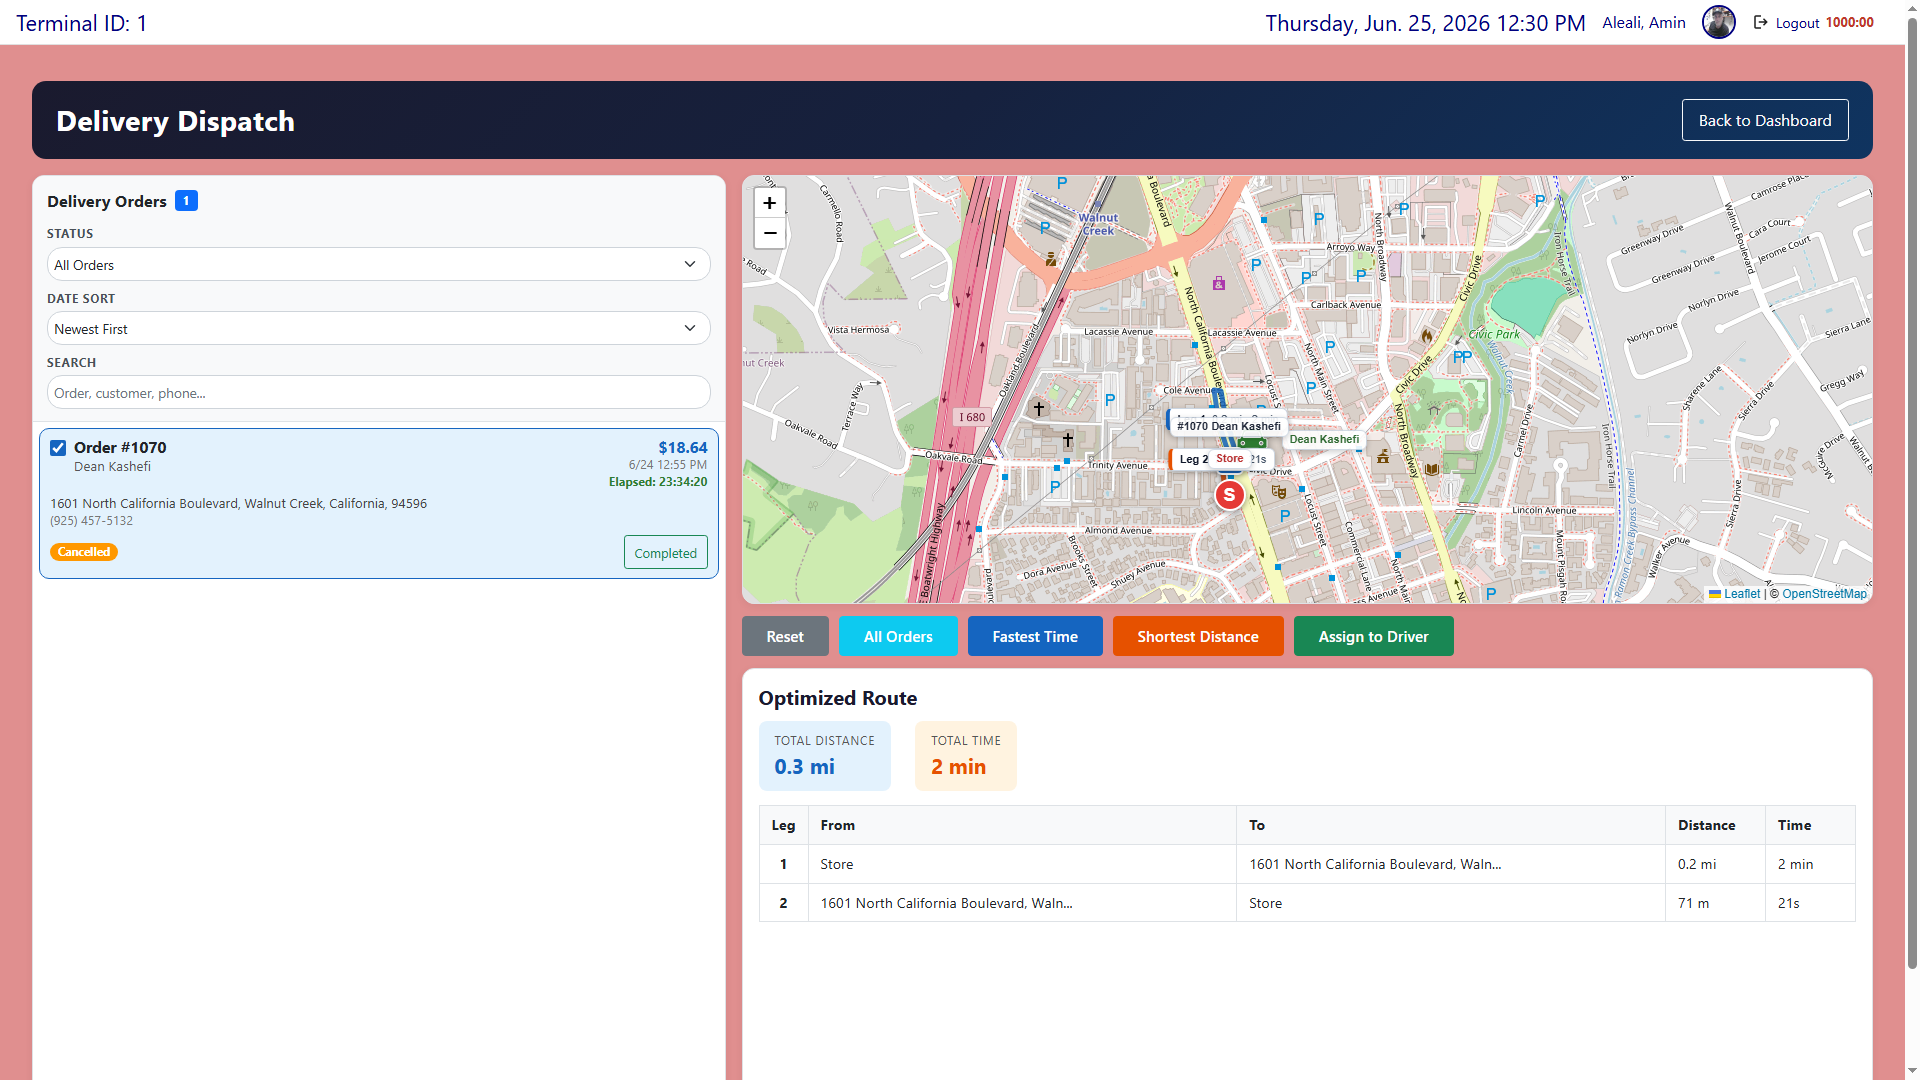
Task: Click the 0.2 mi distance cell
Action: (x=1715, y=864)
